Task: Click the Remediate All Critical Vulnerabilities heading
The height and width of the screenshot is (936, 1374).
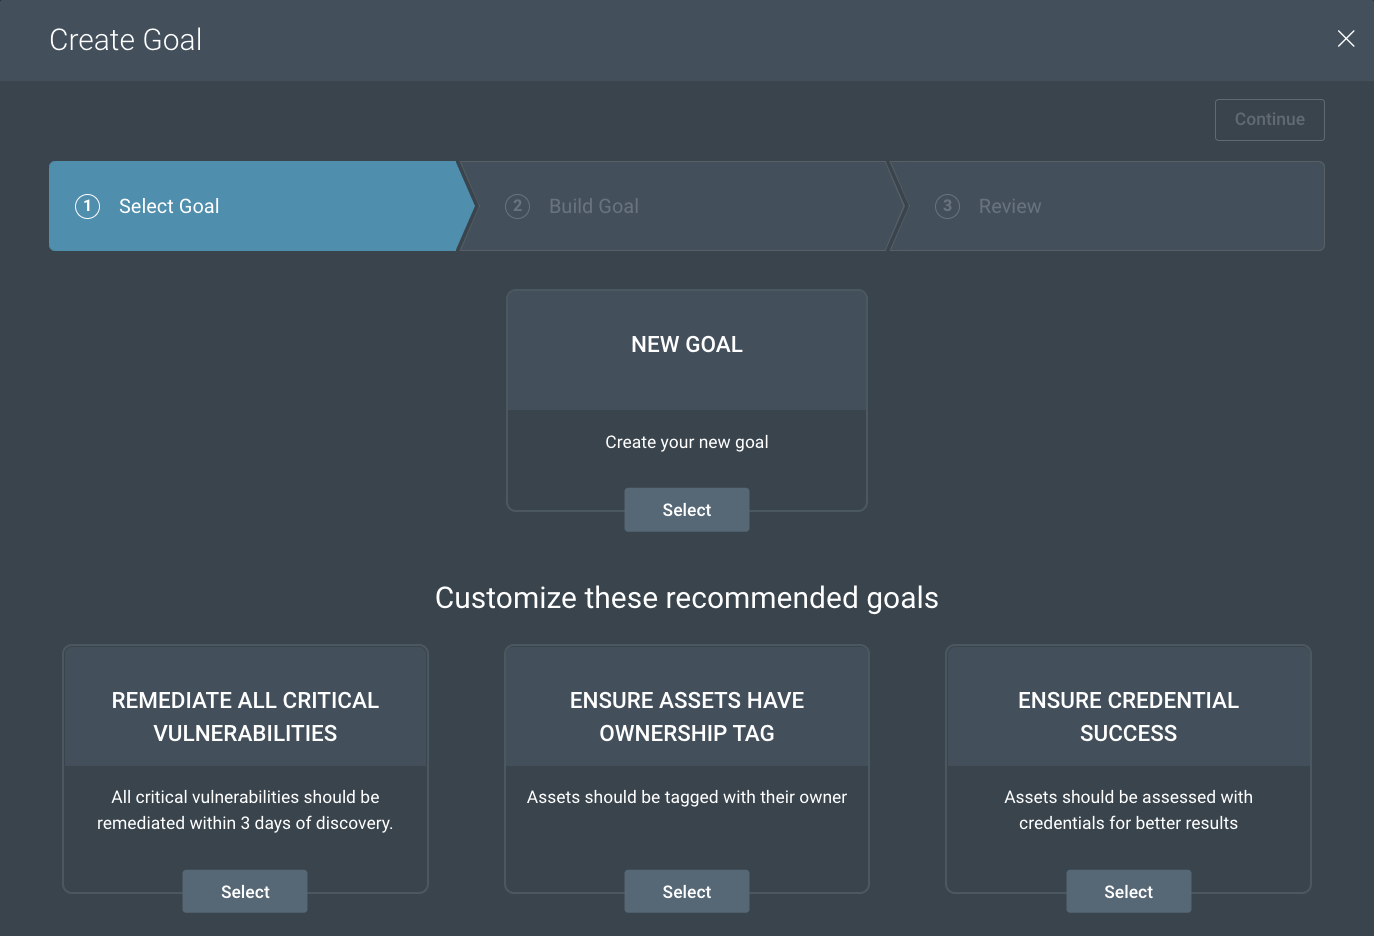Action: click(x=245, y=716)
